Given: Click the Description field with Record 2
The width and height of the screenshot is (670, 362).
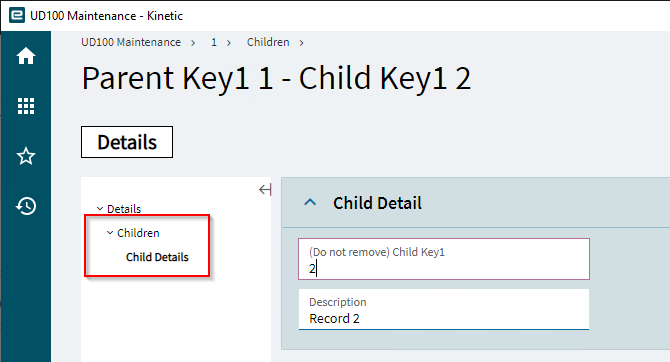Looking at the screenshot, I should [x=444, y=309].
